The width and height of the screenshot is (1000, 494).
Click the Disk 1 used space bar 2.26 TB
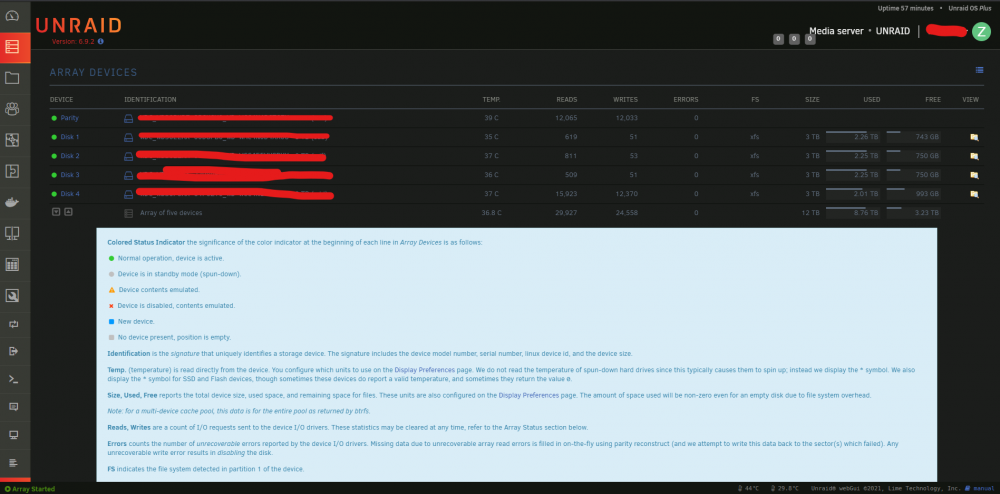point(853,136)
